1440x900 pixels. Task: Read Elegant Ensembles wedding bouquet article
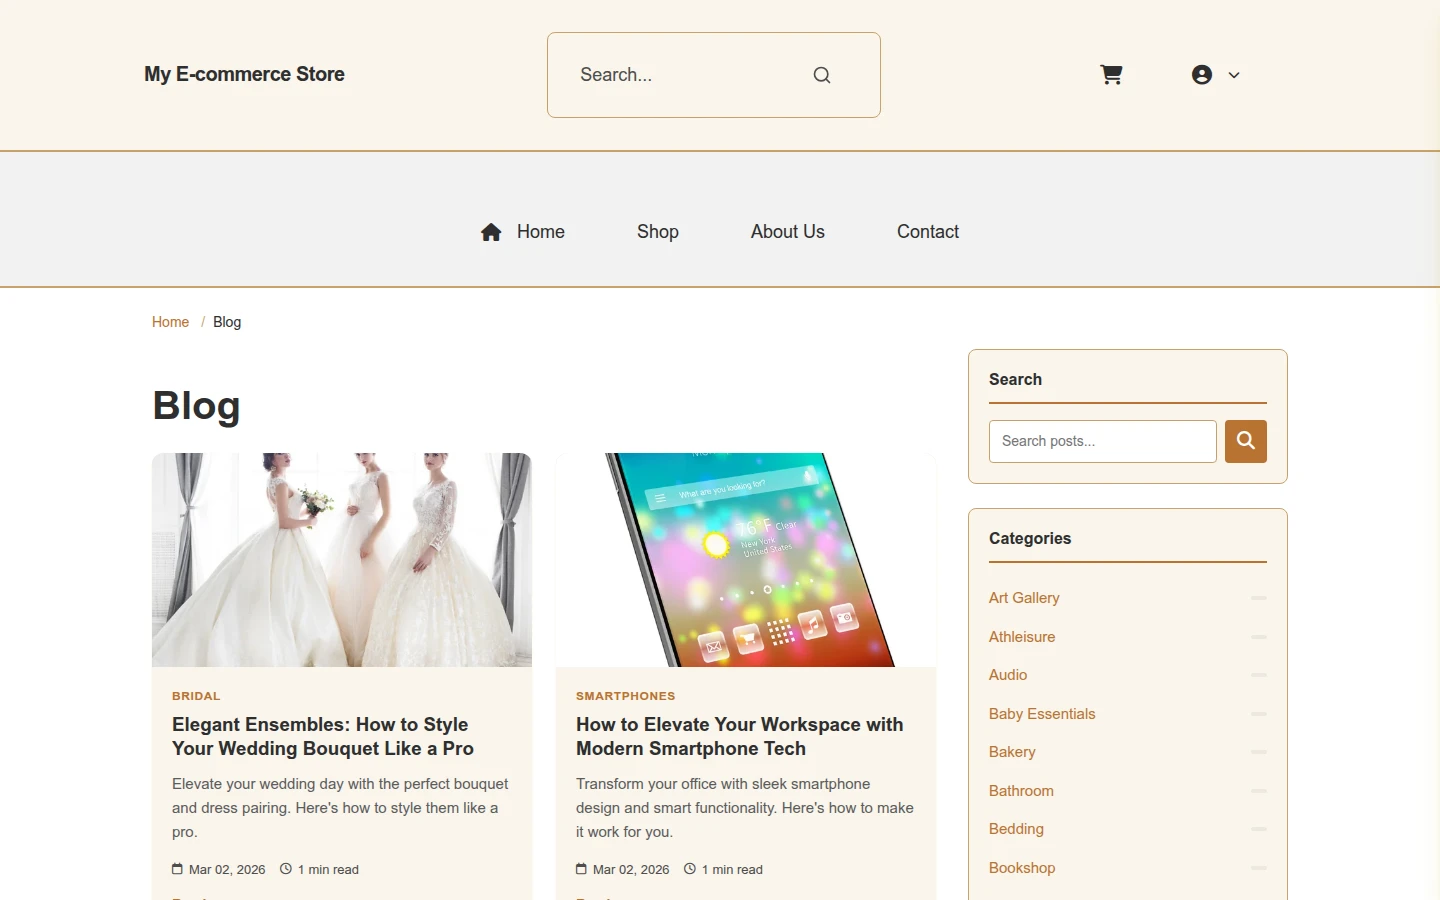[323, 737]
